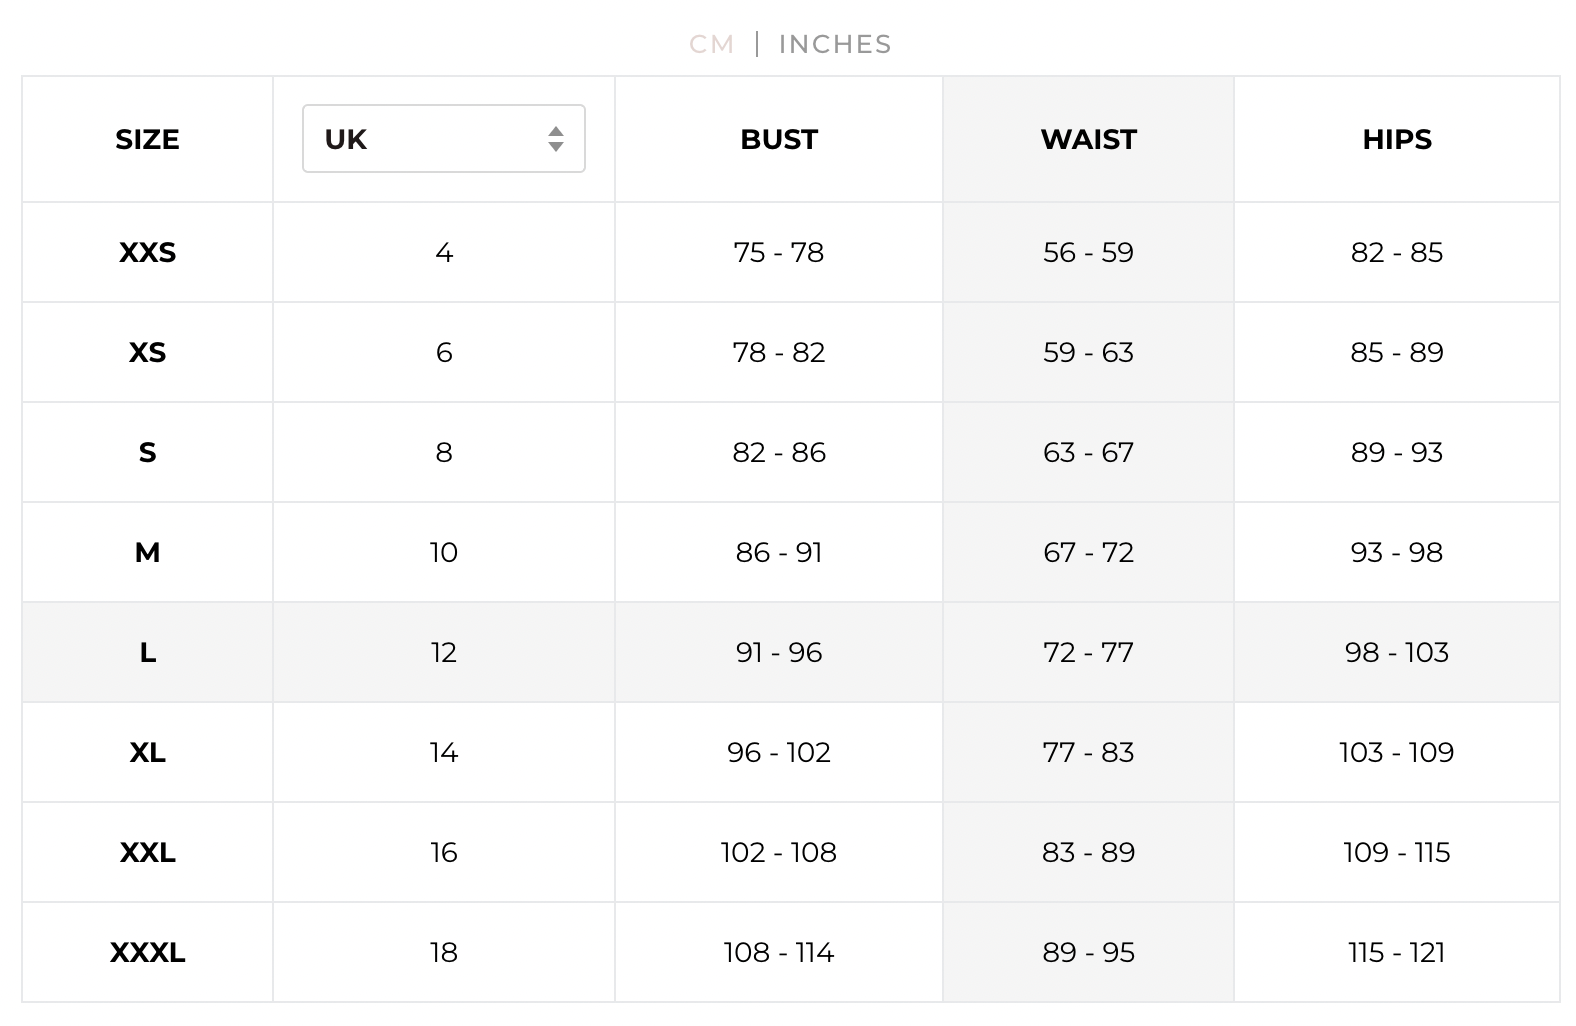Switch measurements to CM

click(x=711, y=44)
